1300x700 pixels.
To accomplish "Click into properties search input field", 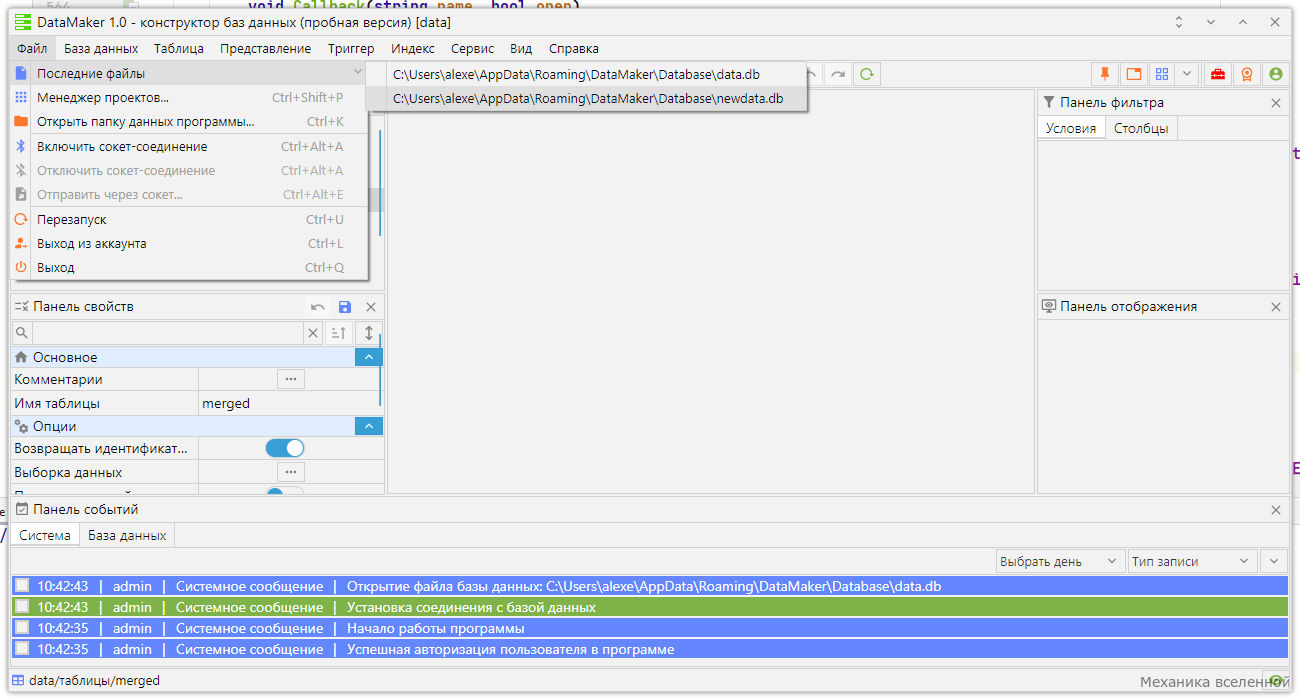I will 168,333.
